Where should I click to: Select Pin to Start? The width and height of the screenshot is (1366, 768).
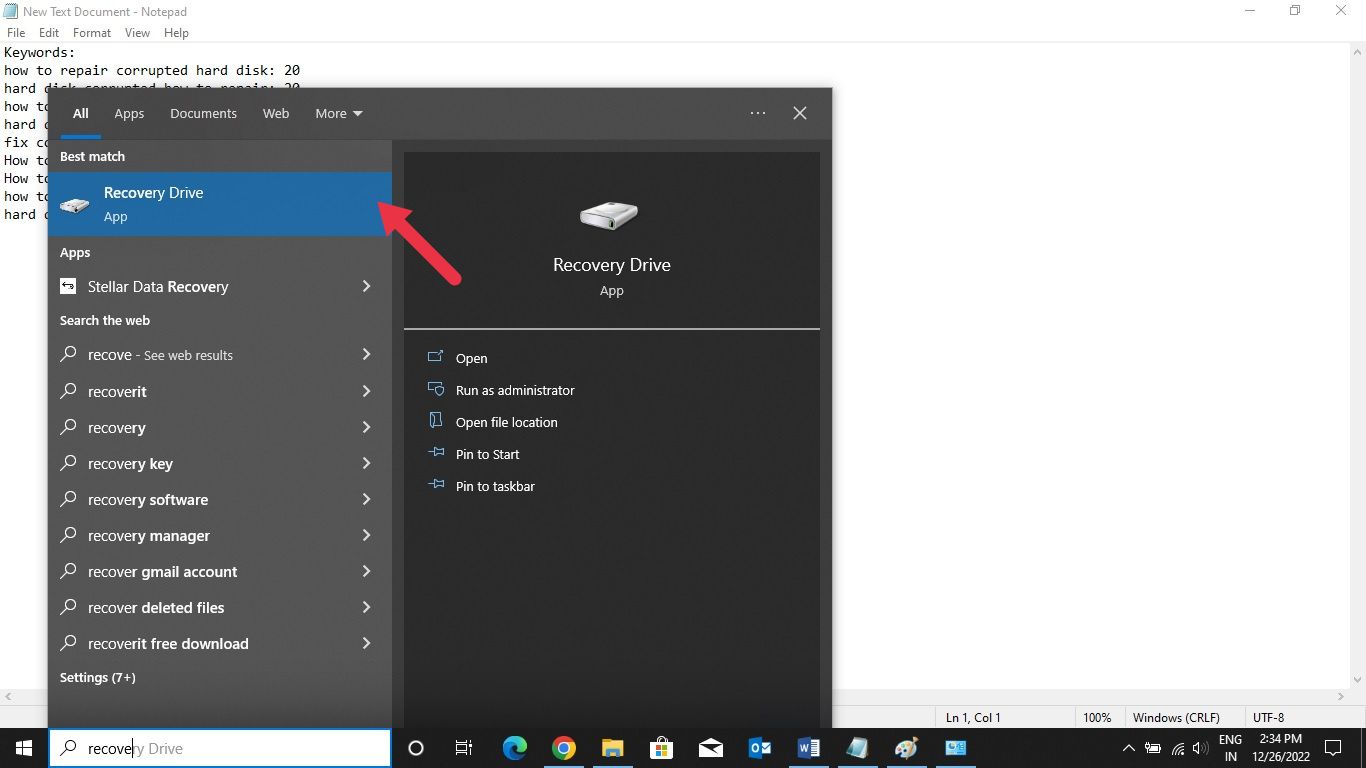[x=487, y=454]
